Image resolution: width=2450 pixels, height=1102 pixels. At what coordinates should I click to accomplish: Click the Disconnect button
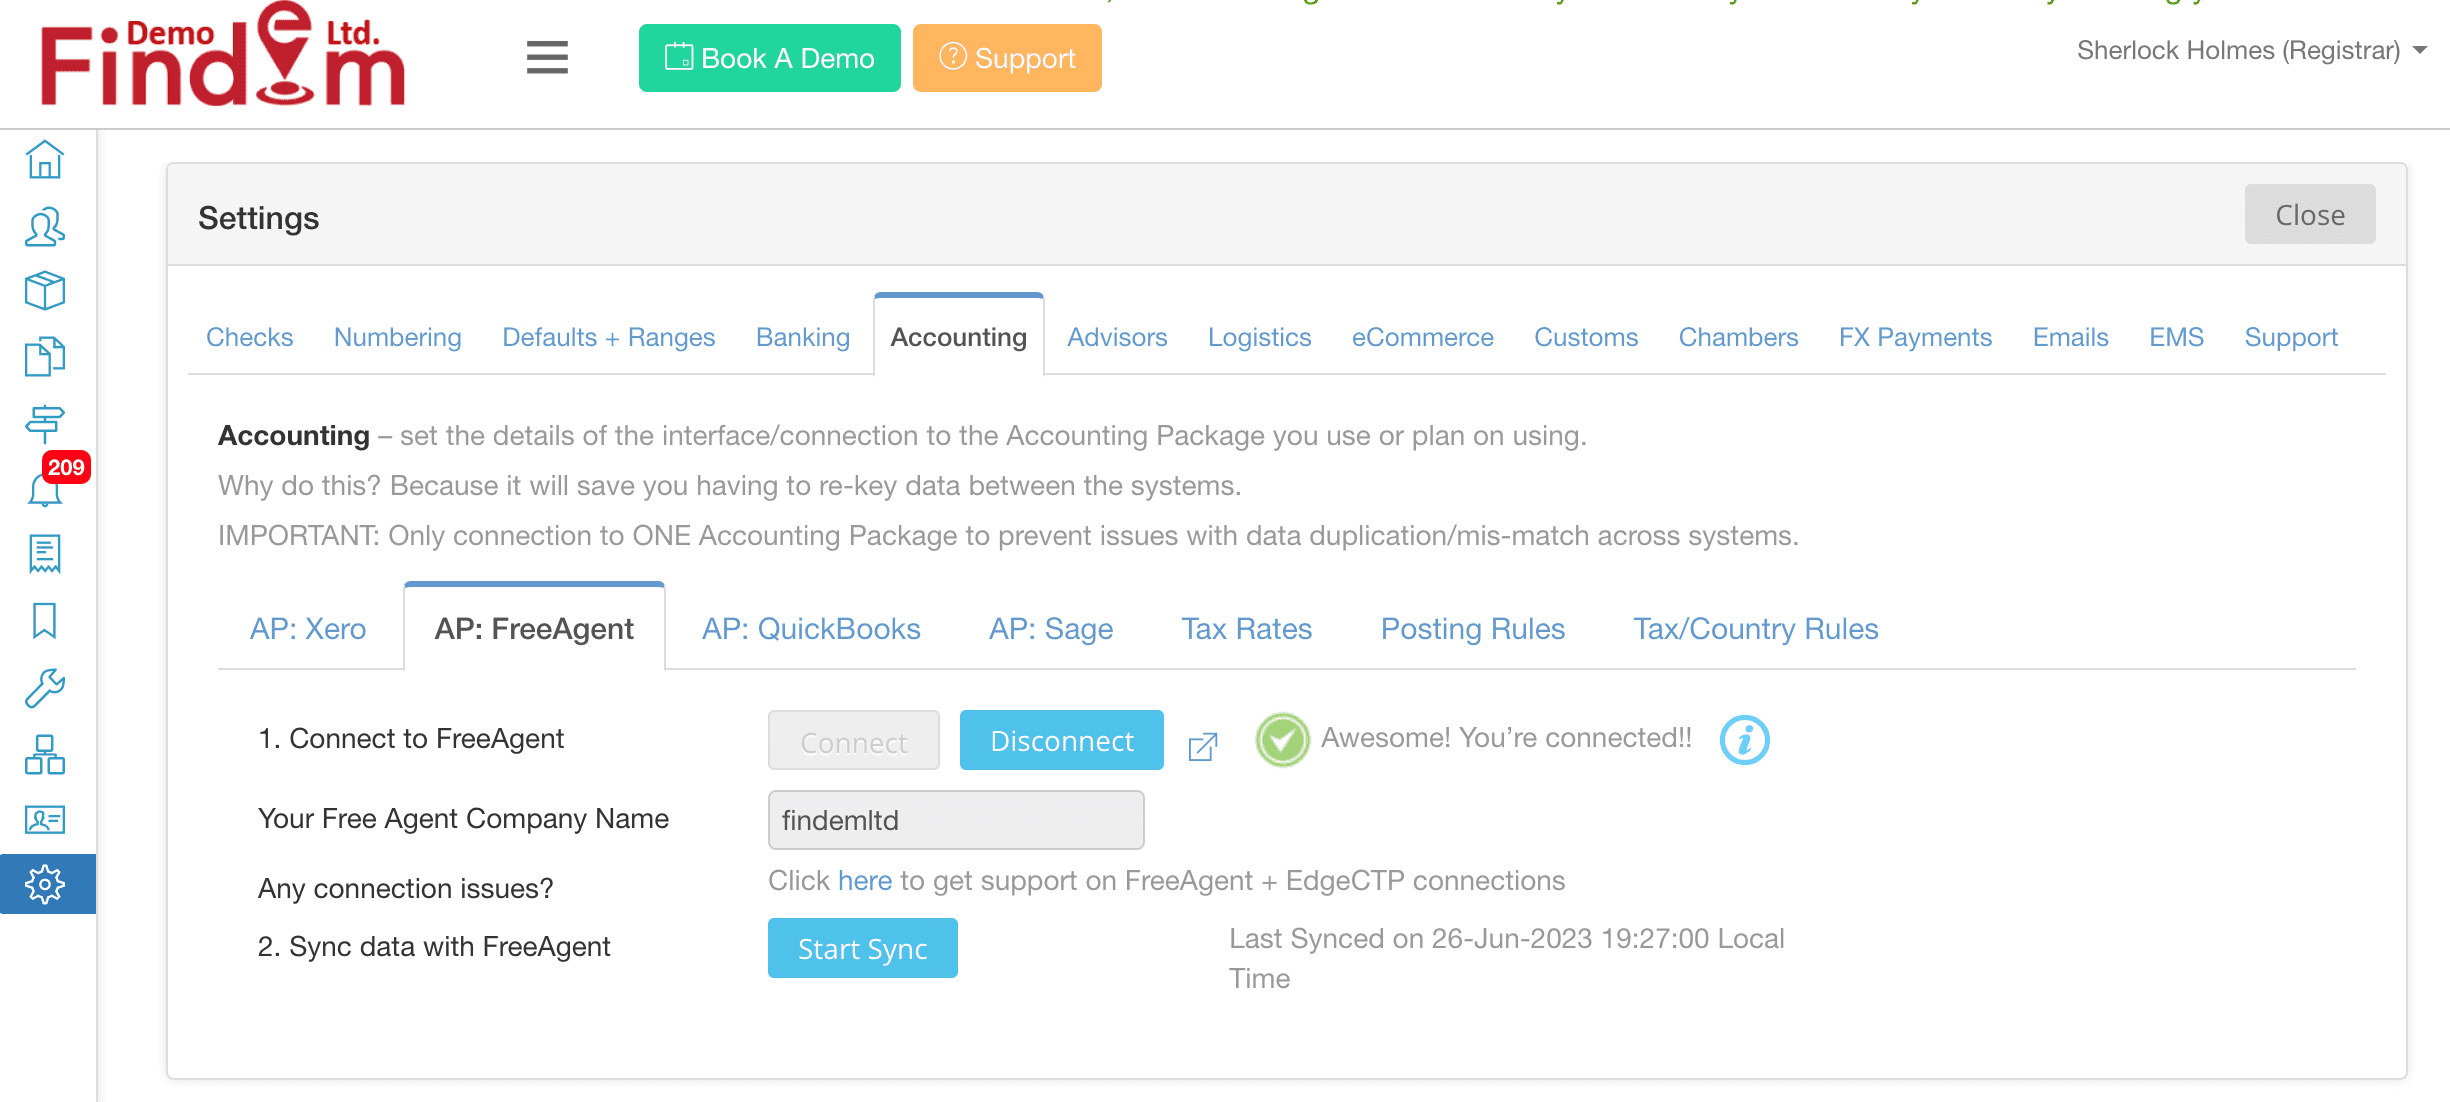coord(1062,740)
